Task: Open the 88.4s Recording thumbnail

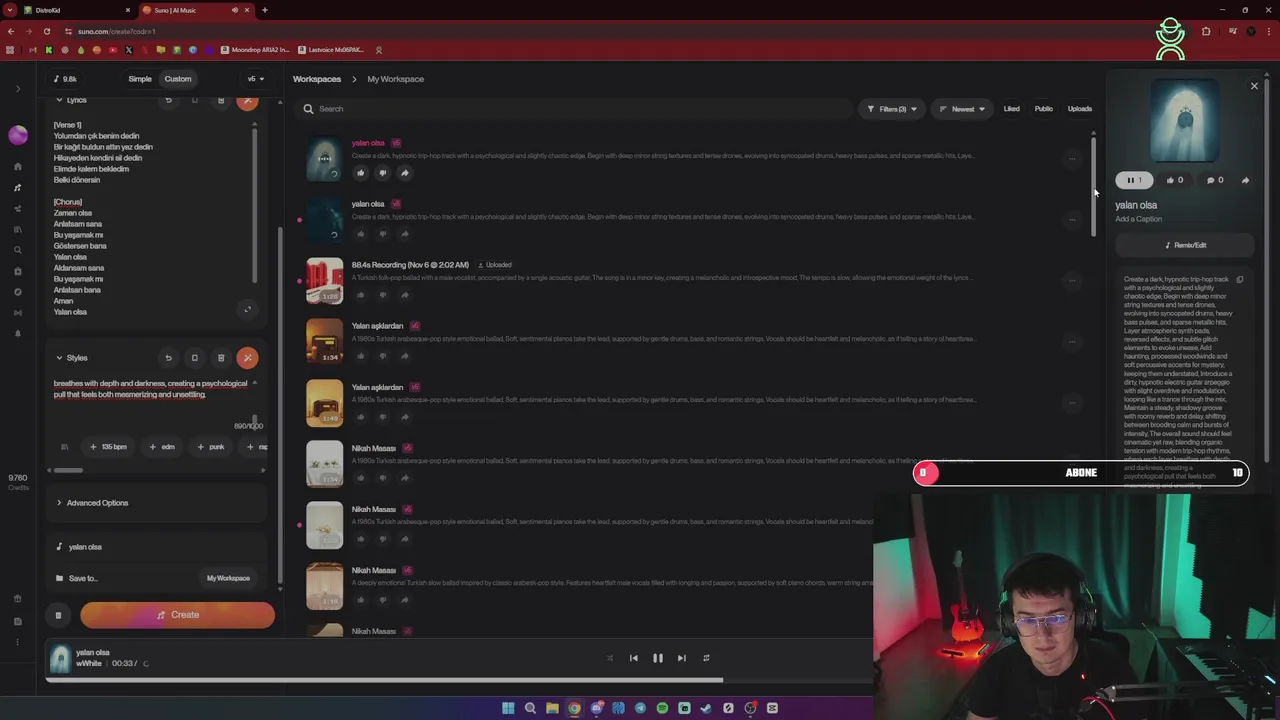Action: [x=324, y=281]
